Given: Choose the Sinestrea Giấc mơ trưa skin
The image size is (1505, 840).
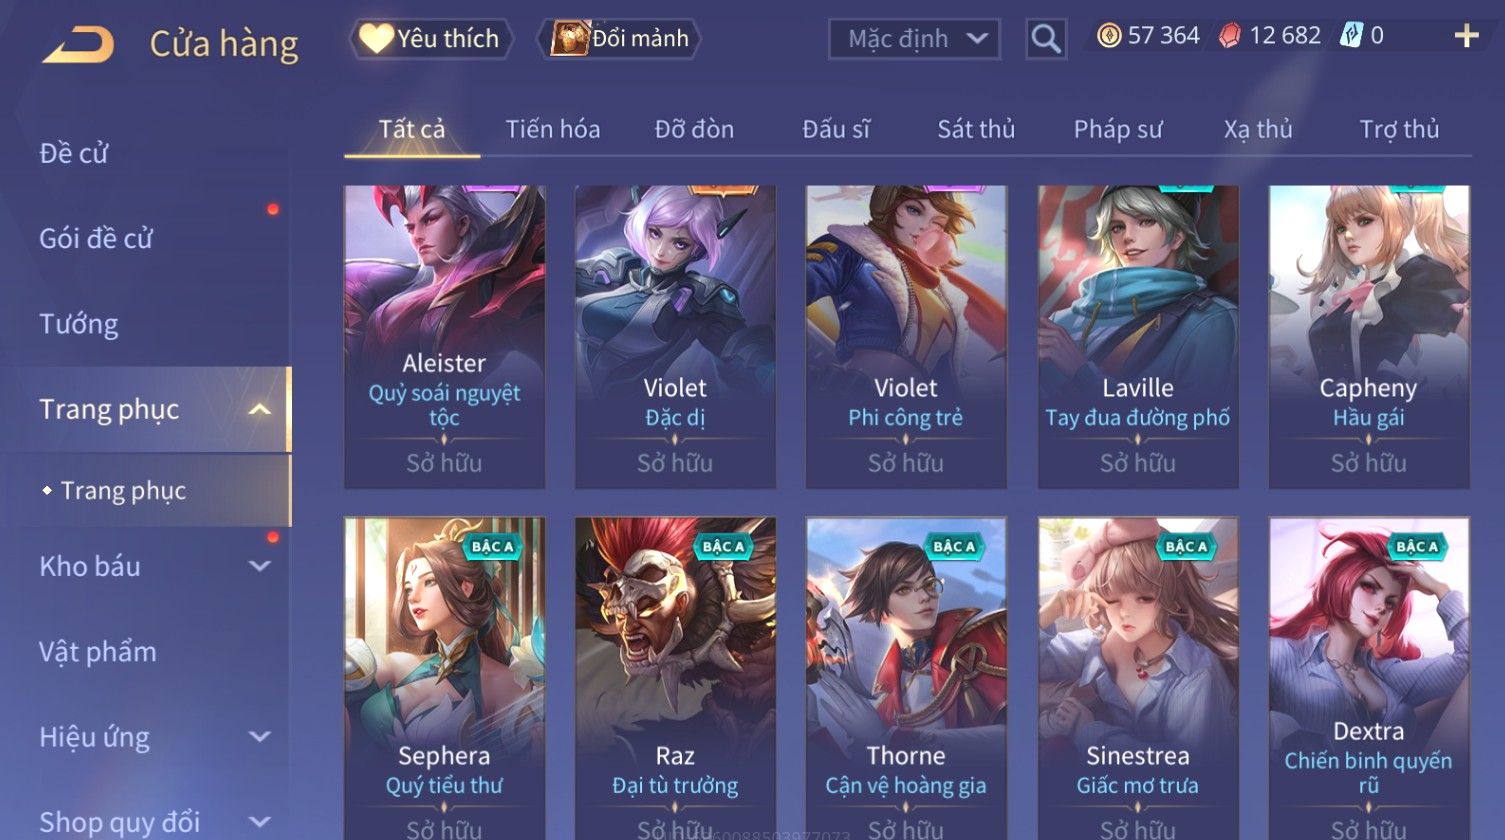Looking at the screenshot, I should coord(1138,678).
